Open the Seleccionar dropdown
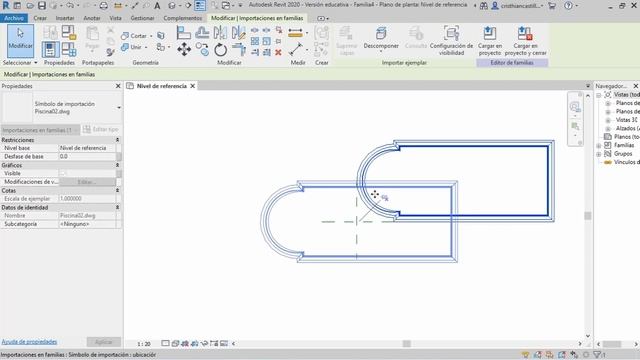The height and width of the screenshot is (360, 640). tap(20, 62)
